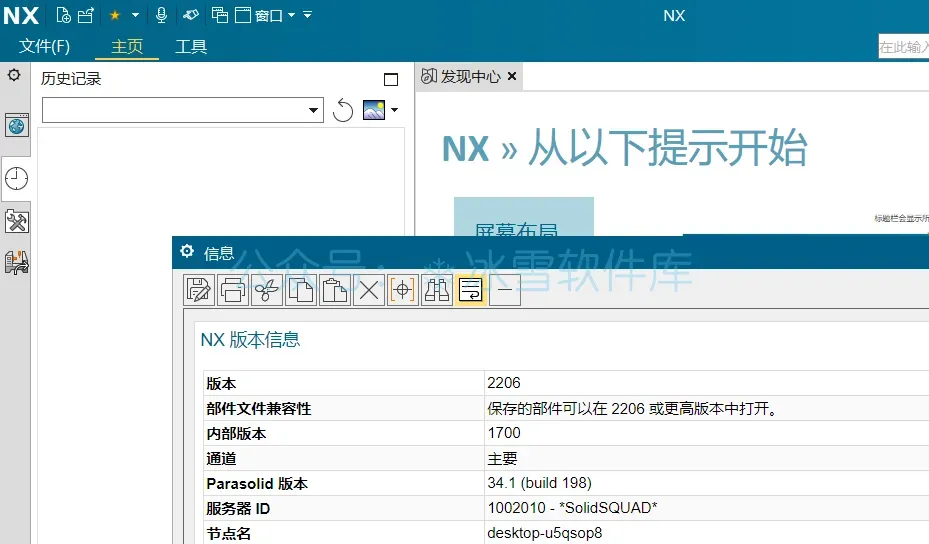Screen dimensions: 929x544
Task: Click the yellow star favorites icon
Action: (x=115, y=15)
